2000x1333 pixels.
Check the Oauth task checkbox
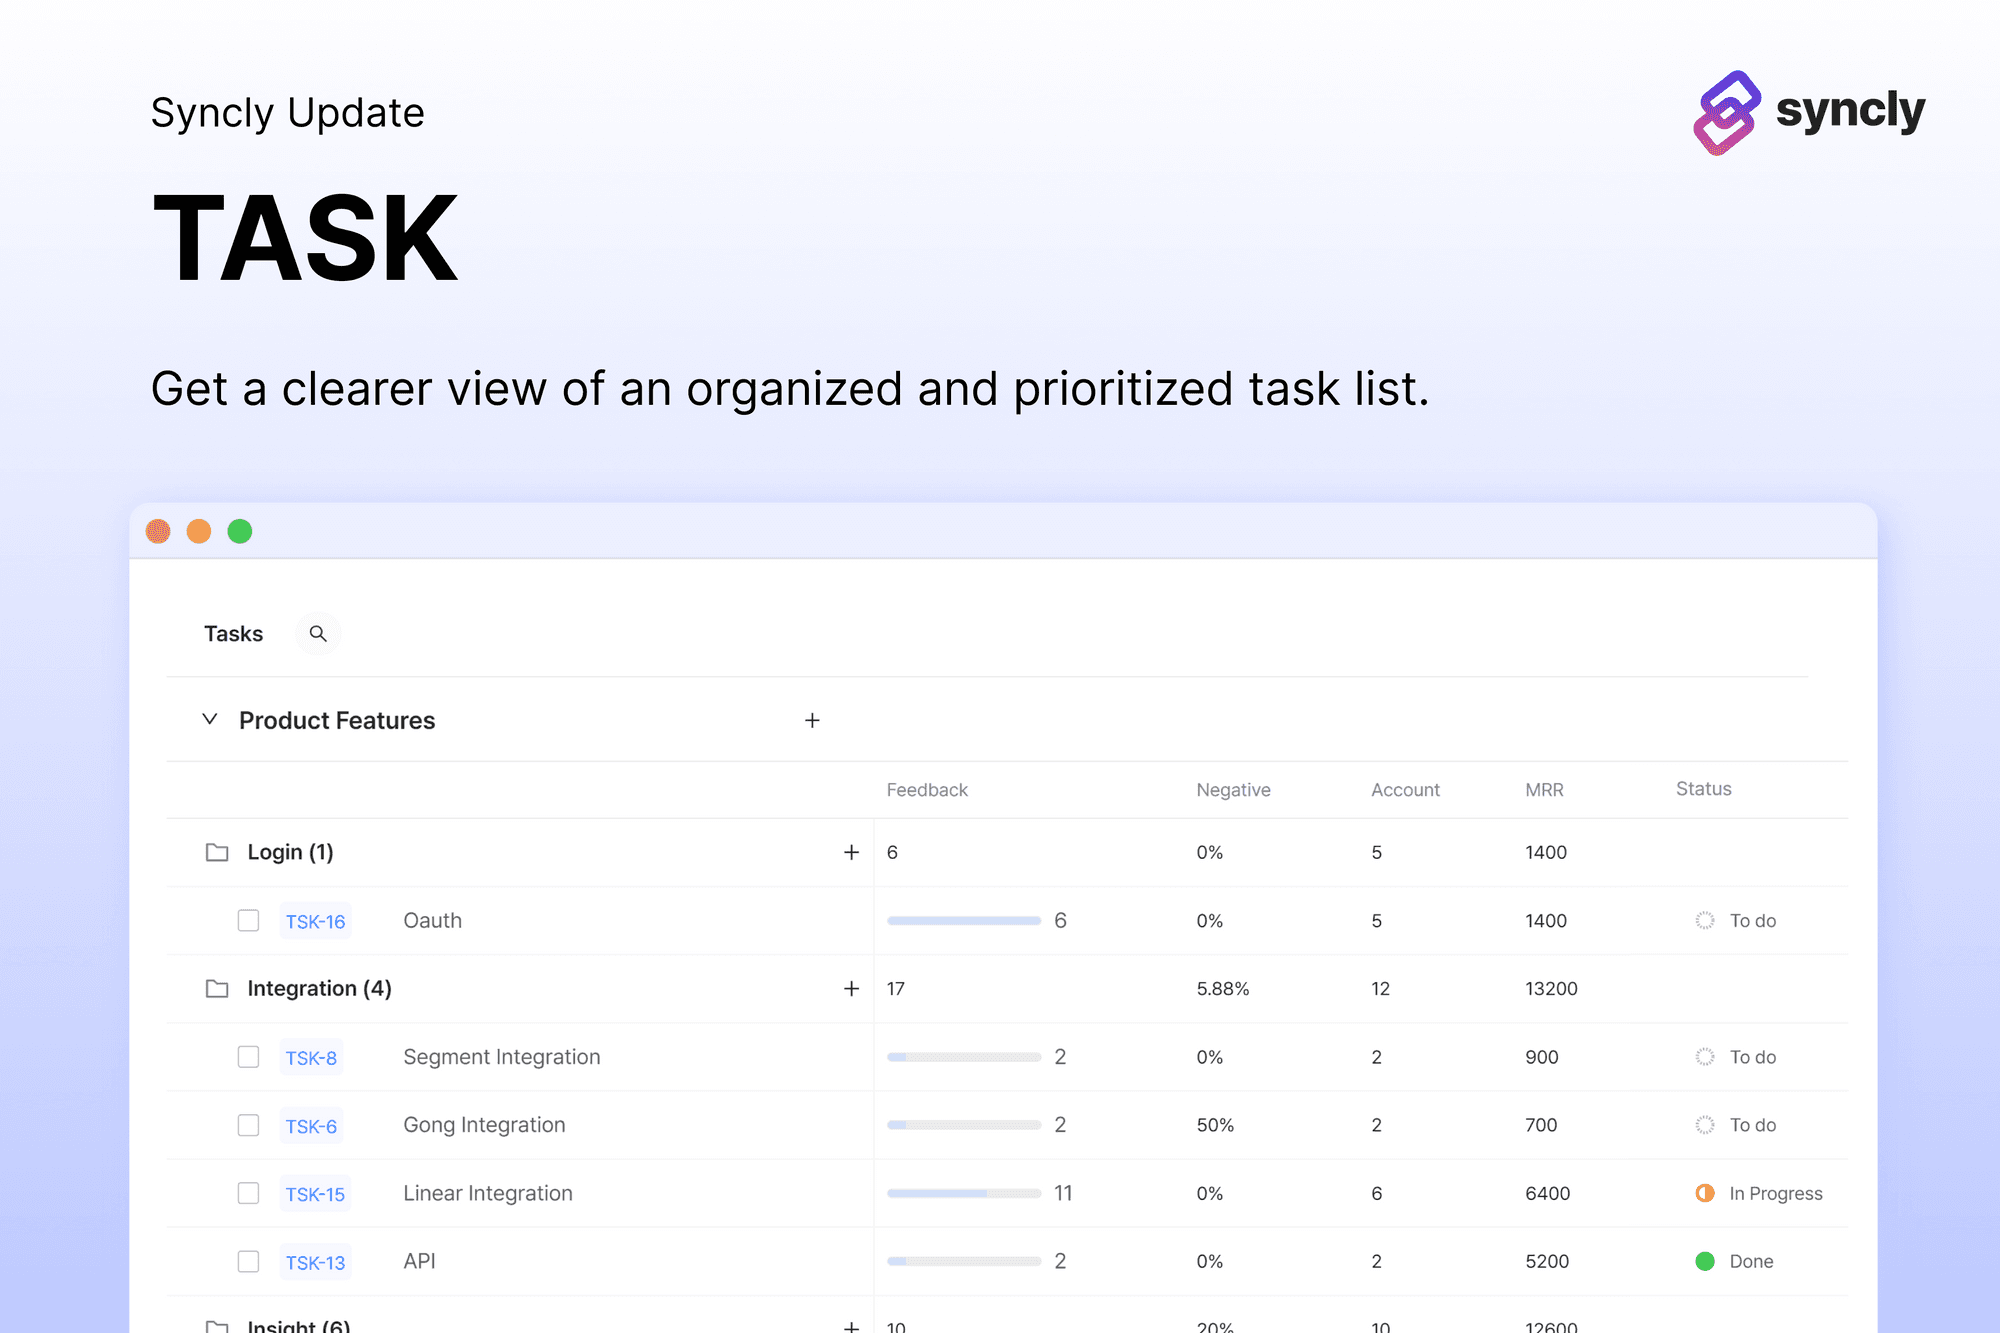tap(248, 921)
